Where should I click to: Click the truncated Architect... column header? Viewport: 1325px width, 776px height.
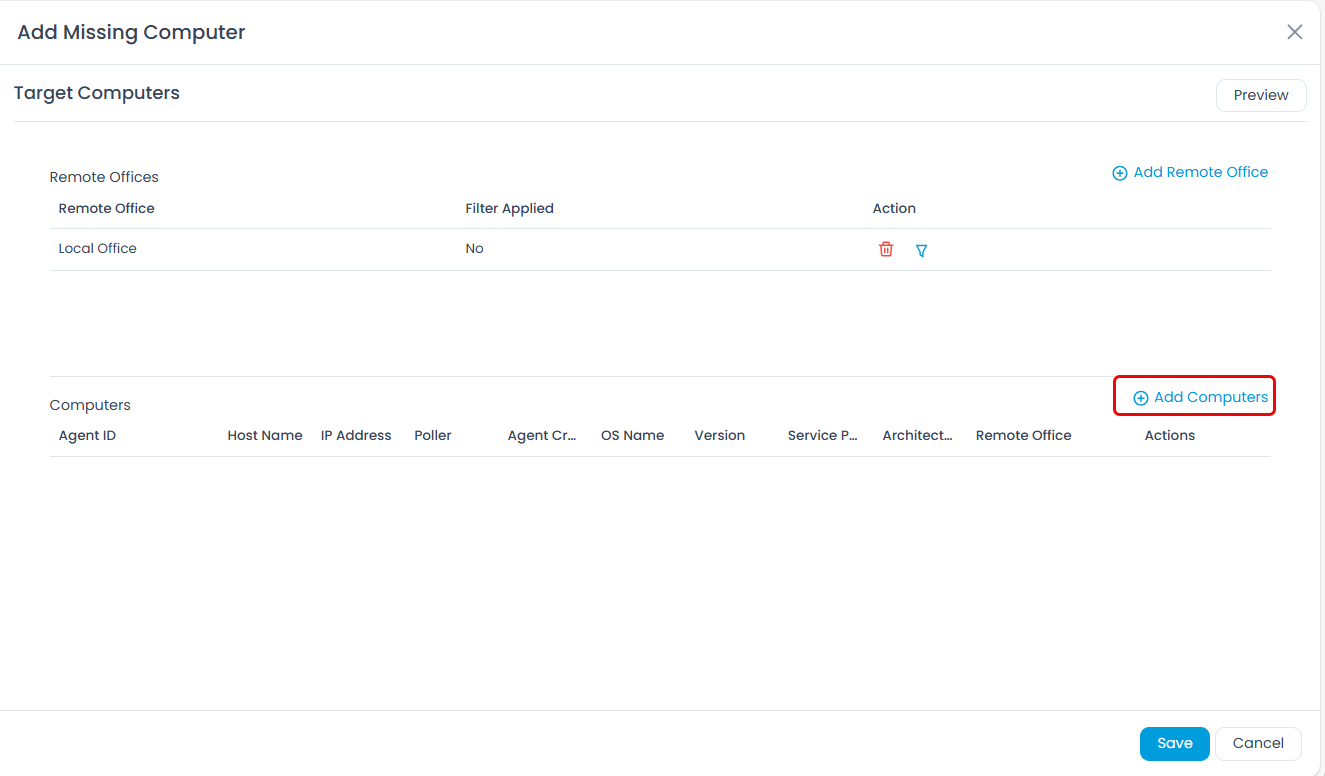pos(917,435)
